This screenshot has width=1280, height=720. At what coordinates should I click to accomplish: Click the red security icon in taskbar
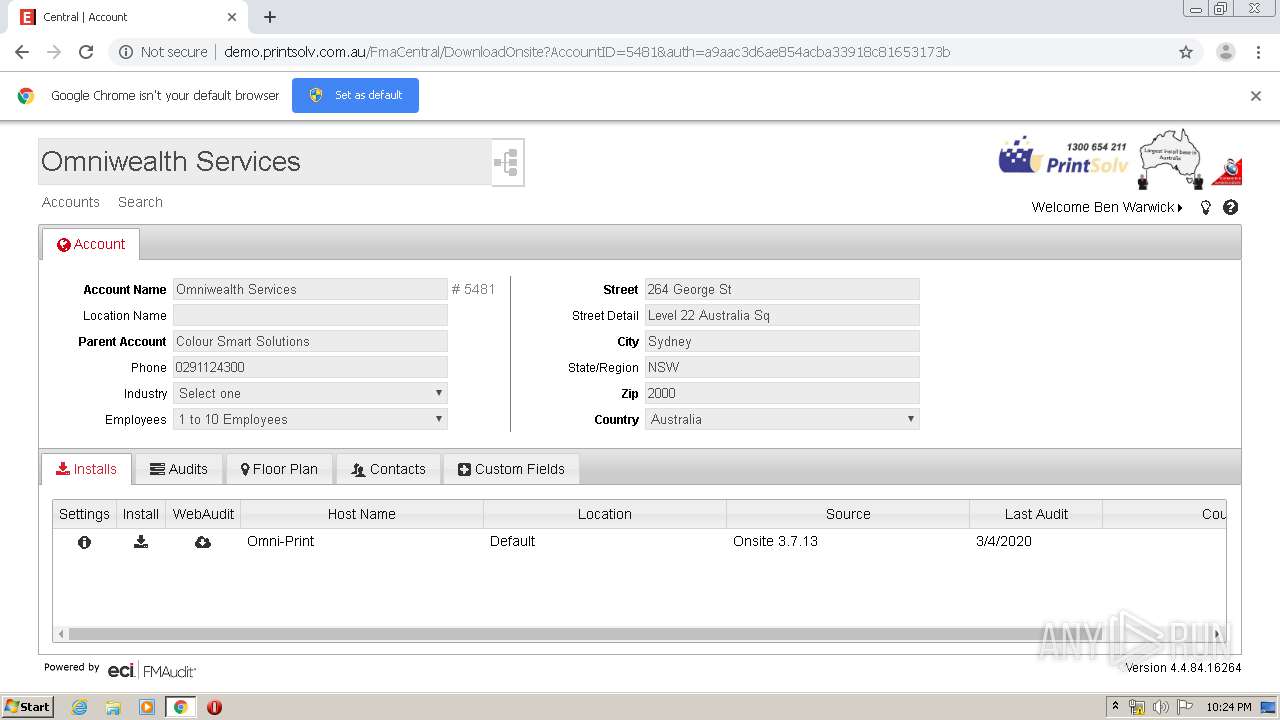click(214, 707)
